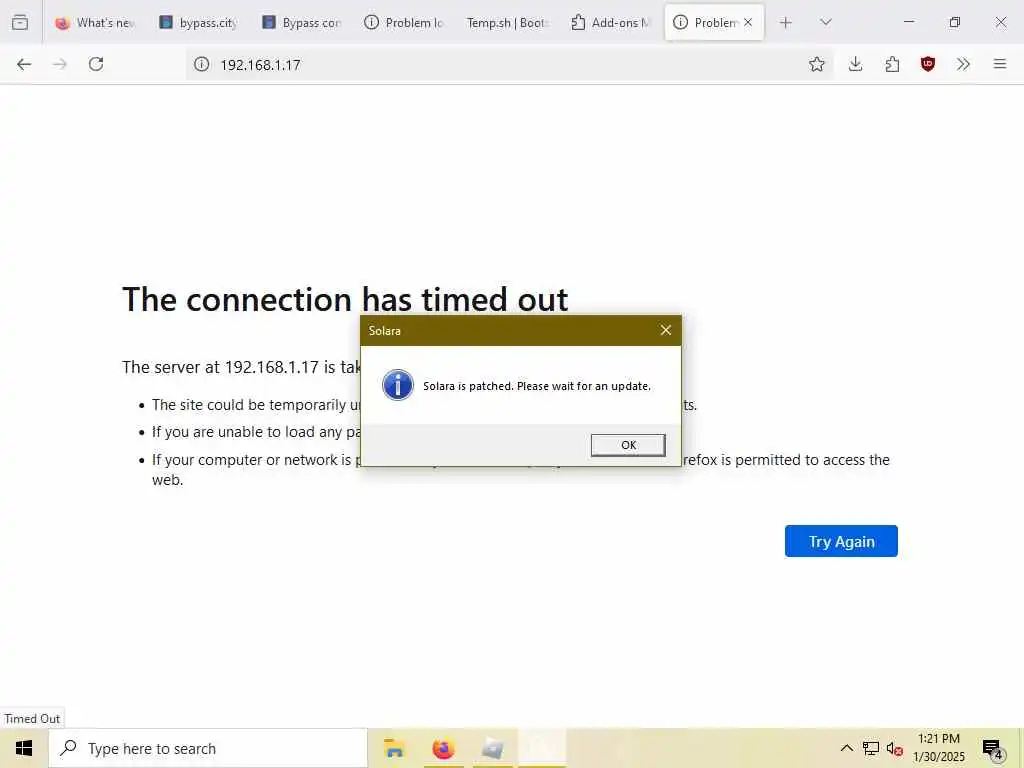Minimize the Firefox window
Image resolution: width=1024 pixels, height=768 pixels.
908,22
